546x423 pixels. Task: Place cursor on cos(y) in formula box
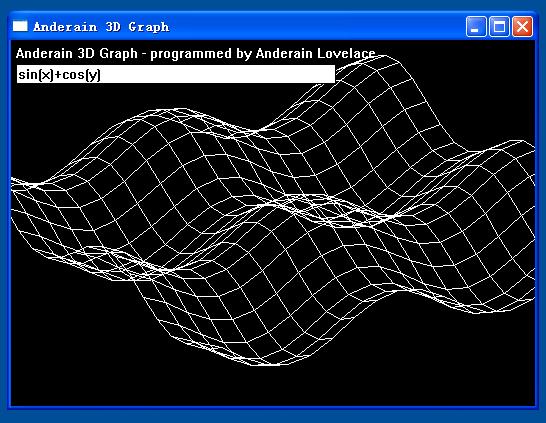pyautogui.click(x=83, y=75)
